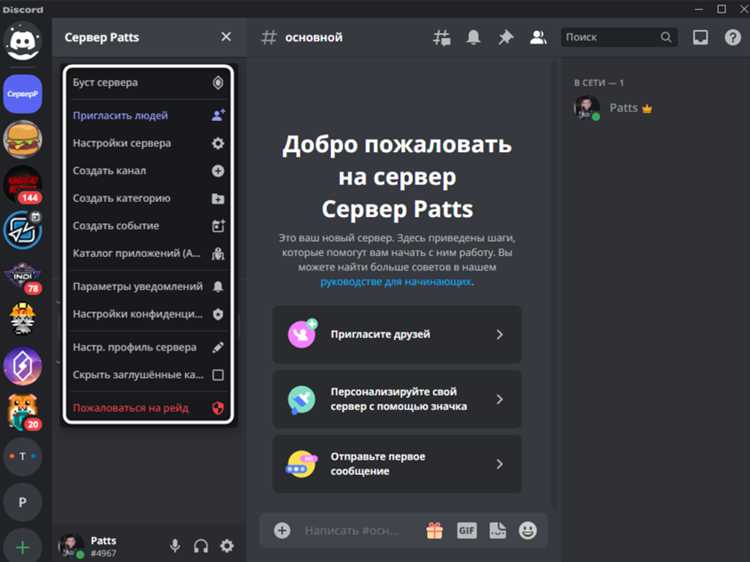The height and width of the screenshot is (562, 750).
Task: Open the P server icon
Action: tap(22, 502)
